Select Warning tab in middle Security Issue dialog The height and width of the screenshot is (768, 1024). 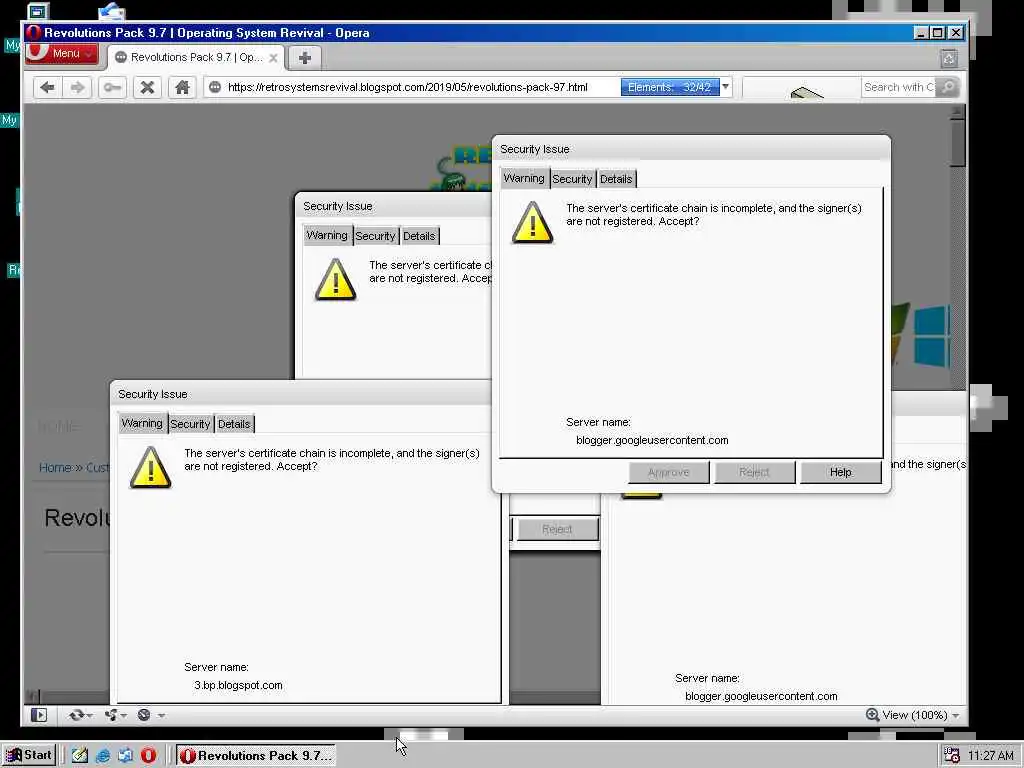(x=327, y=235)
